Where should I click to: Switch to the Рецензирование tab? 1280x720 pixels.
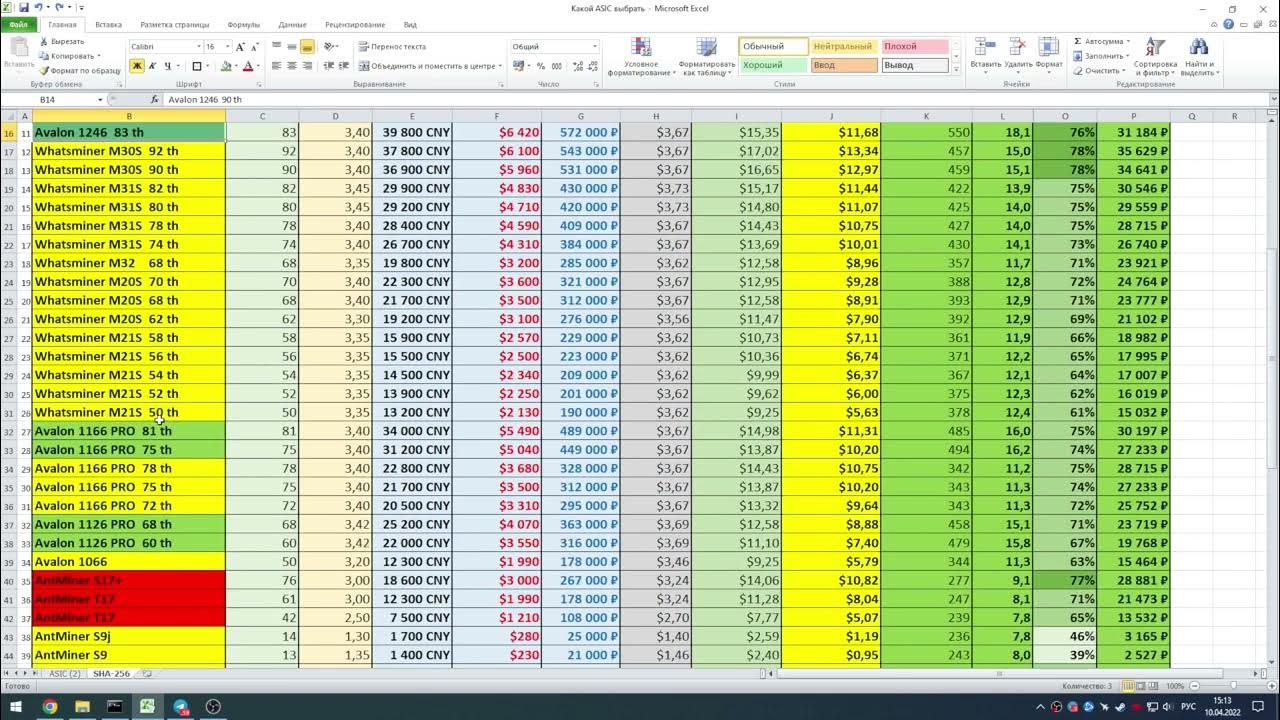(x=355, y=24)
